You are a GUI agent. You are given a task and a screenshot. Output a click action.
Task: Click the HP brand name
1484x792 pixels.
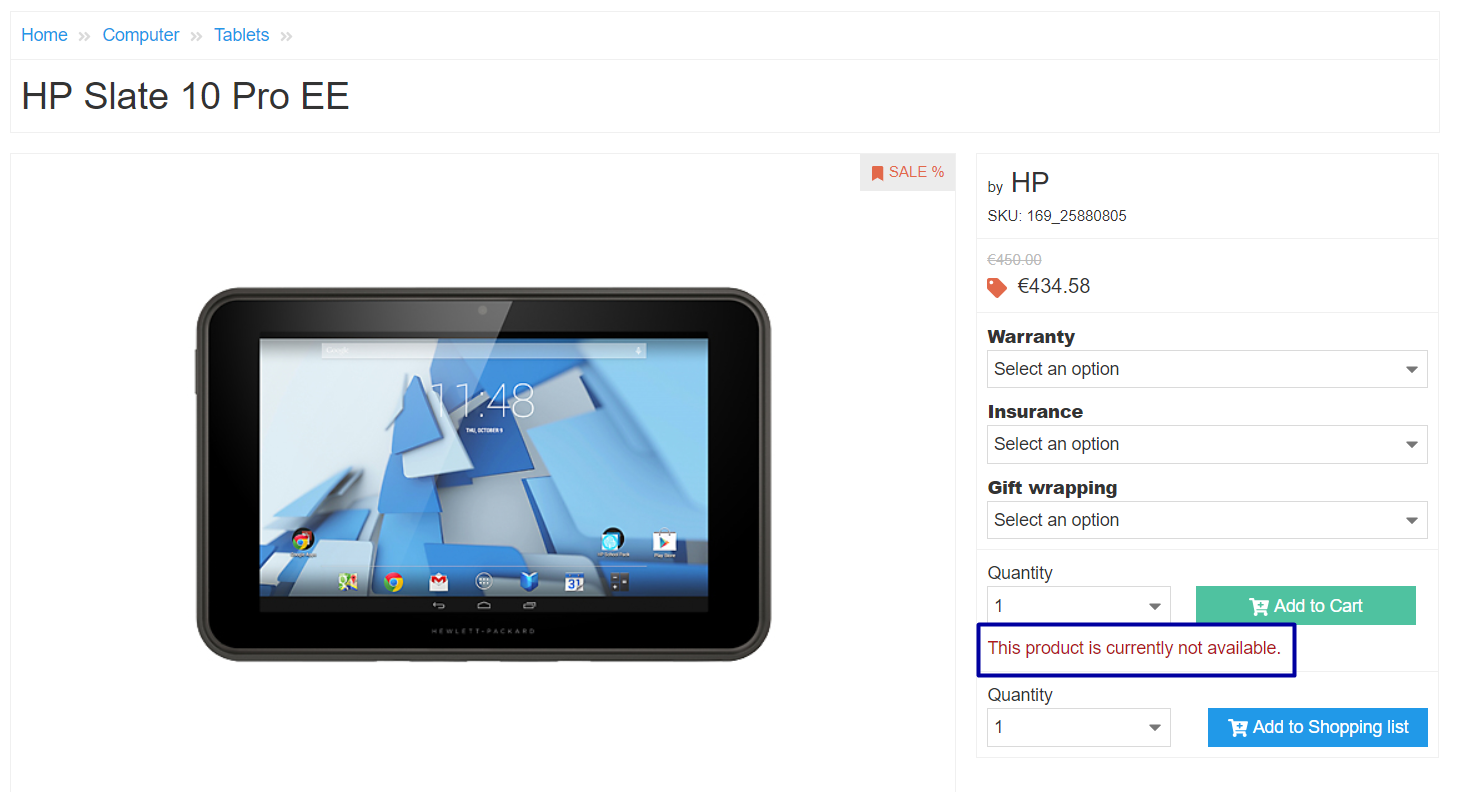coord(1030,183)
